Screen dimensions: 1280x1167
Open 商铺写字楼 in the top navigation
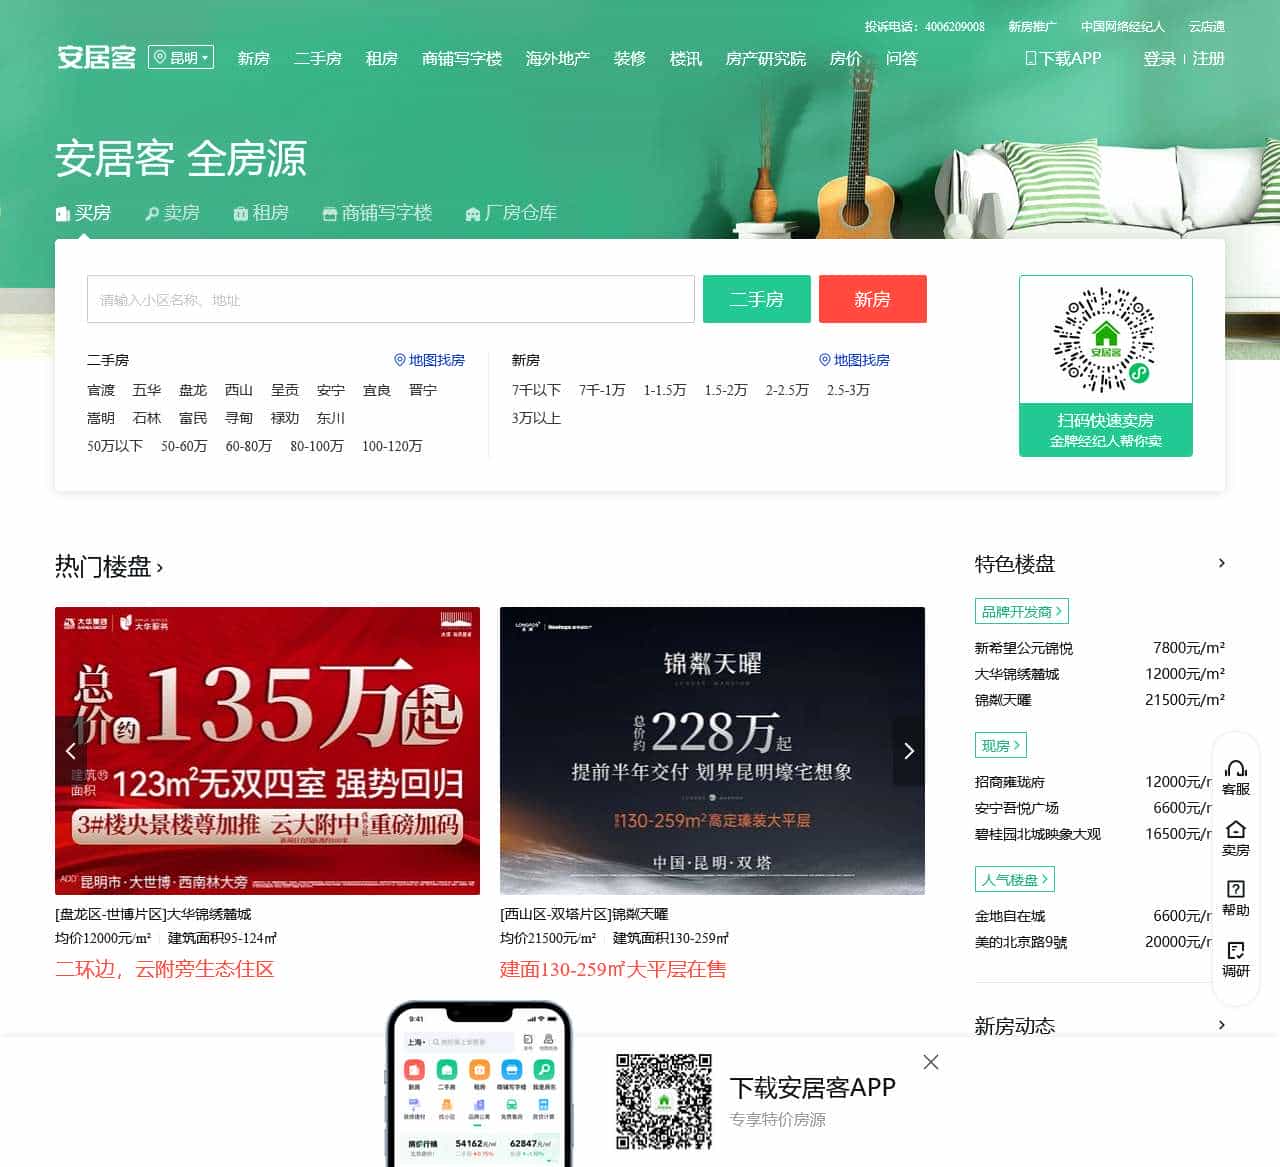[x=461, y=59]
